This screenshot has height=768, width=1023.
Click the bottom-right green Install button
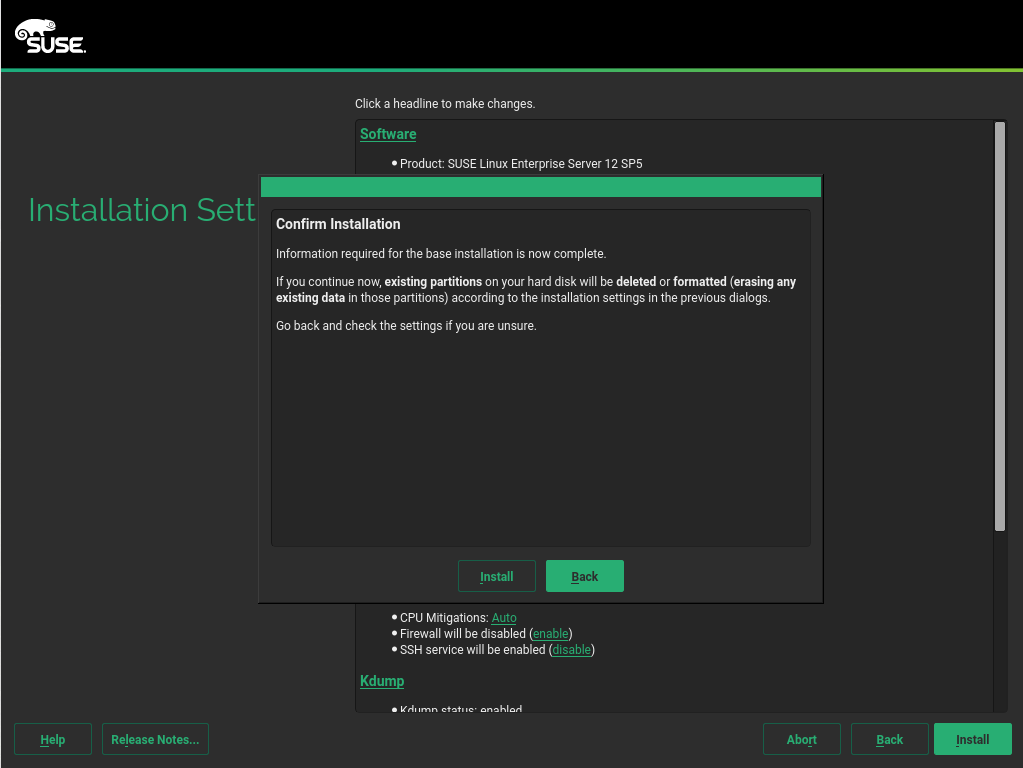pyautogui.click(x=972, y=740)
